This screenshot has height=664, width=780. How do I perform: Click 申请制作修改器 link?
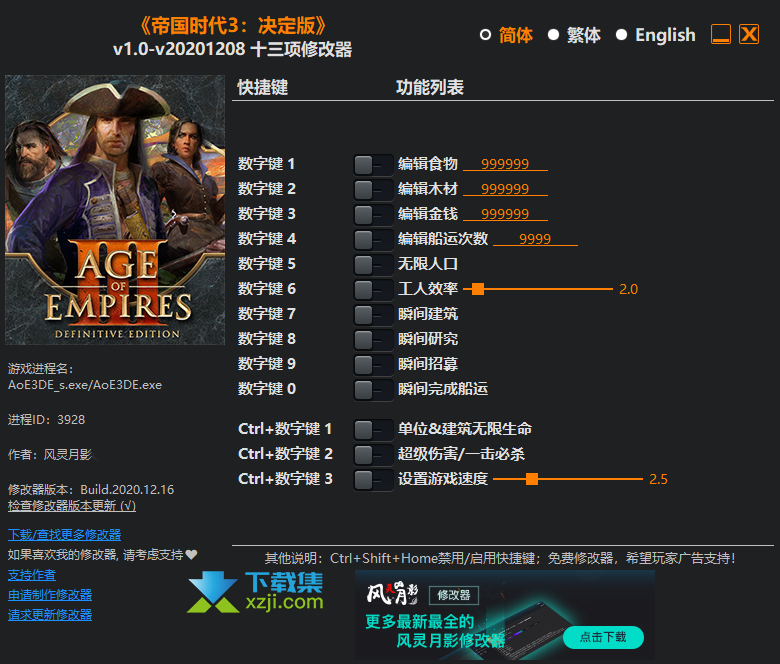pos(50,595)
